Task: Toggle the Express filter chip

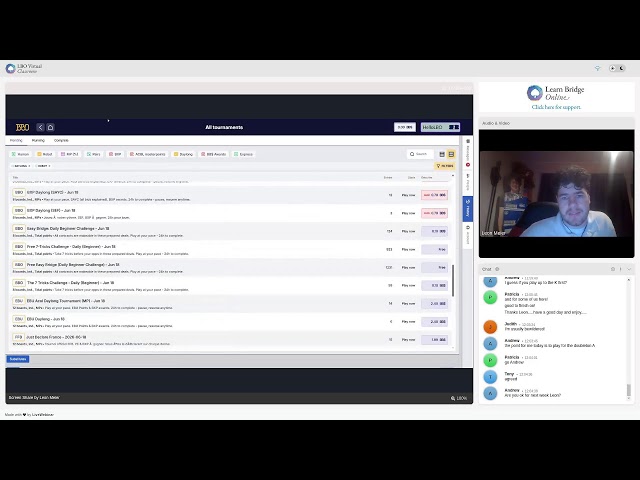Action: tap(243, 154)
